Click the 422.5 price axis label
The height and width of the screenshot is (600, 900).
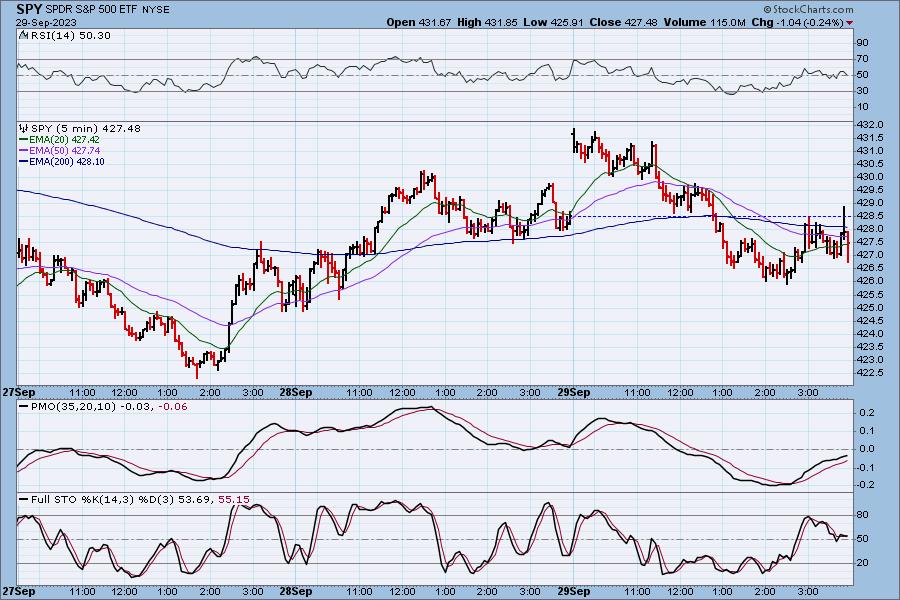click(x=868, y=373)
